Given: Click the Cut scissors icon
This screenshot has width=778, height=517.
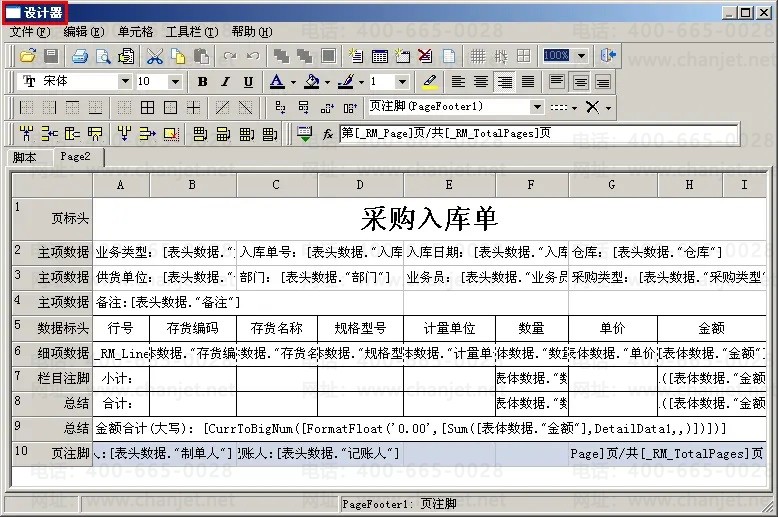Looking at the screenshot, I should tap(155, 56).
